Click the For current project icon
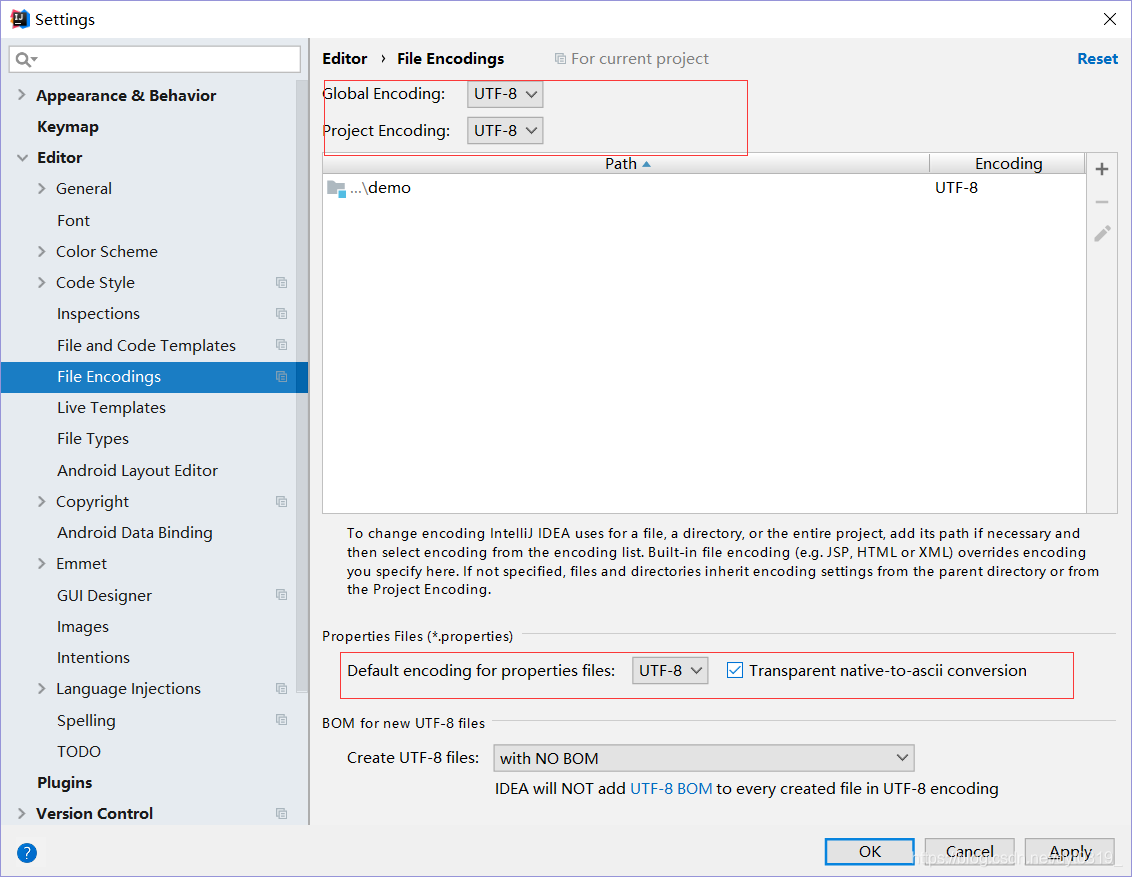 click(560, 58)
